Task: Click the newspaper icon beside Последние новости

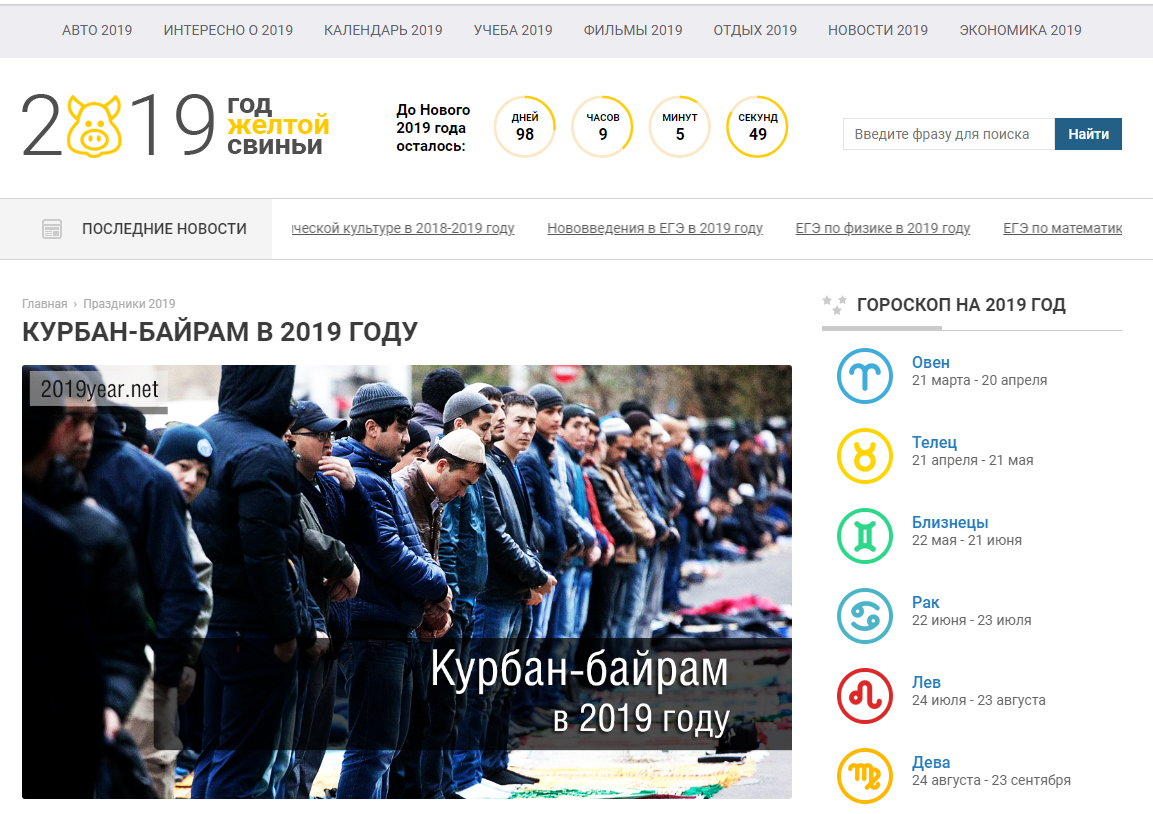Action: (x=52, y=229)
